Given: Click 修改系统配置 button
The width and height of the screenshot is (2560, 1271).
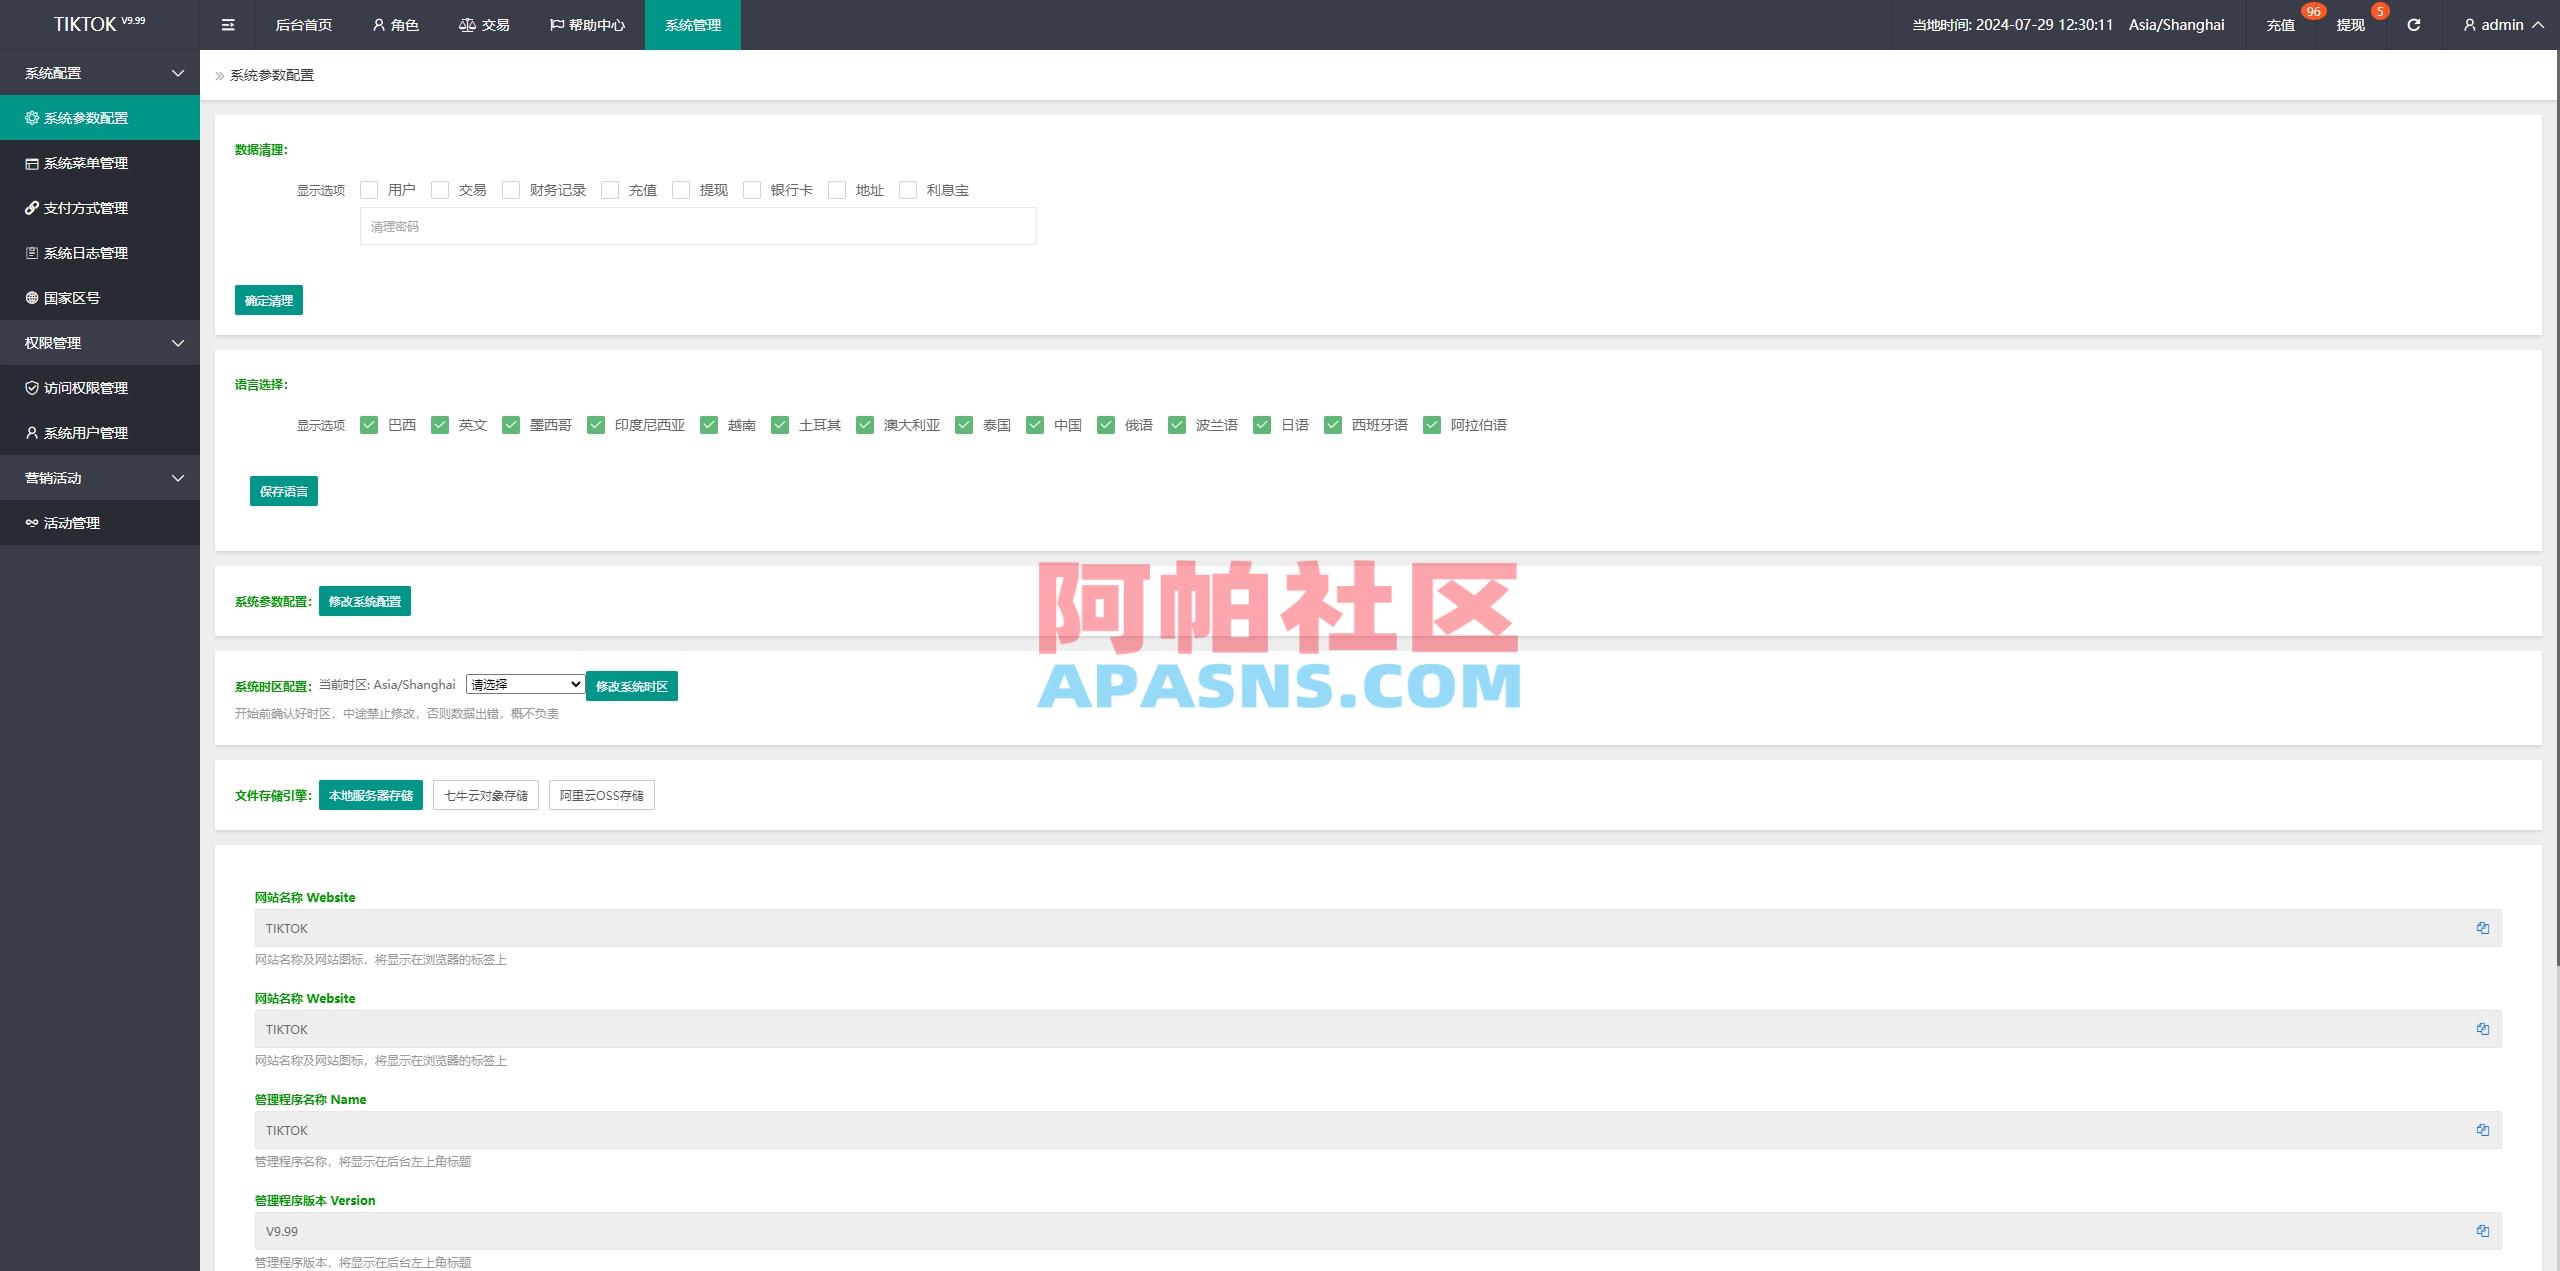Looking at the screenshot, I should pyautogui.click(x=365, y=601).
